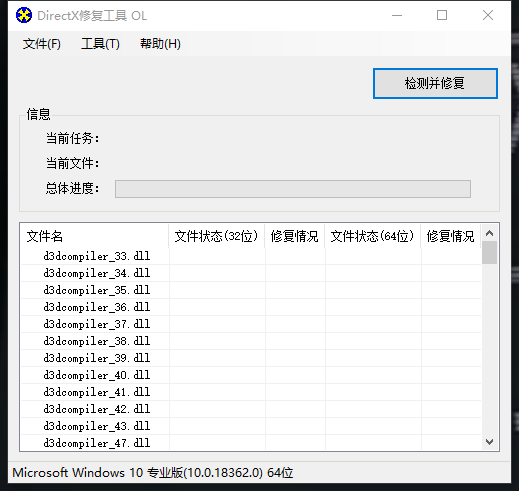Select d3dcompiler_37.dll row
The image size is (519, 491).
251,324
